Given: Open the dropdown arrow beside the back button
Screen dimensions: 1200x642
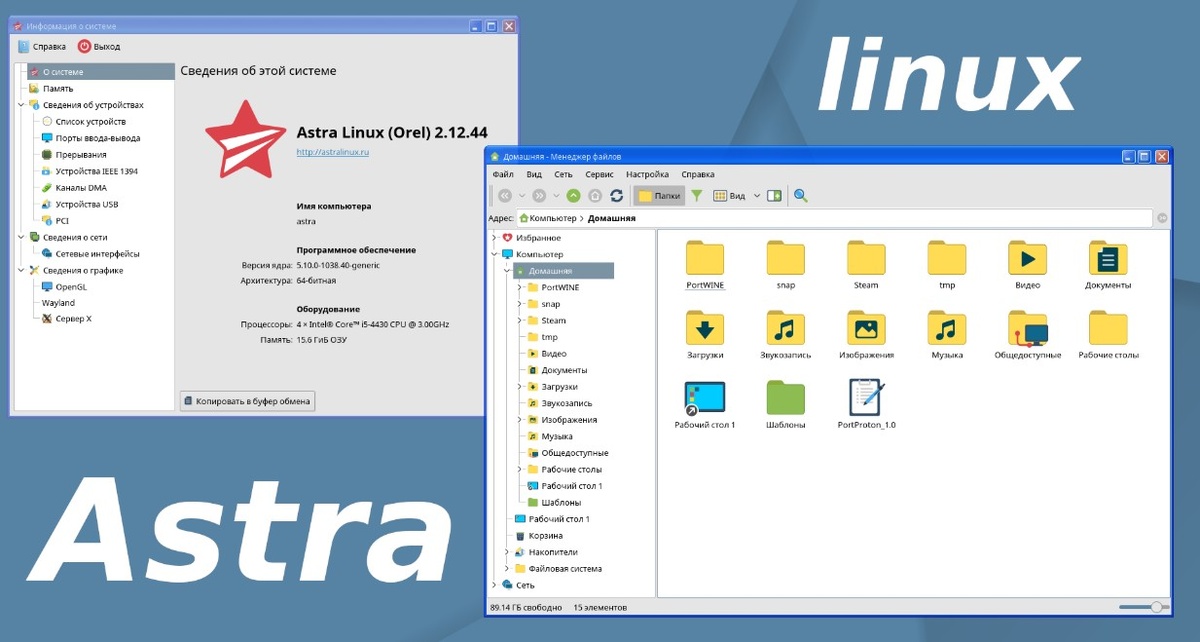Looking at the screenshot, I should (522, 196).
